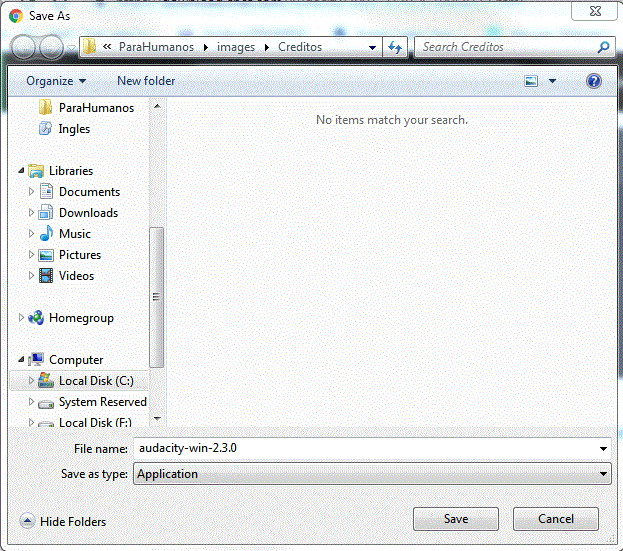Open the Videos library
623x551 pixels.
[x=66, y=276]
